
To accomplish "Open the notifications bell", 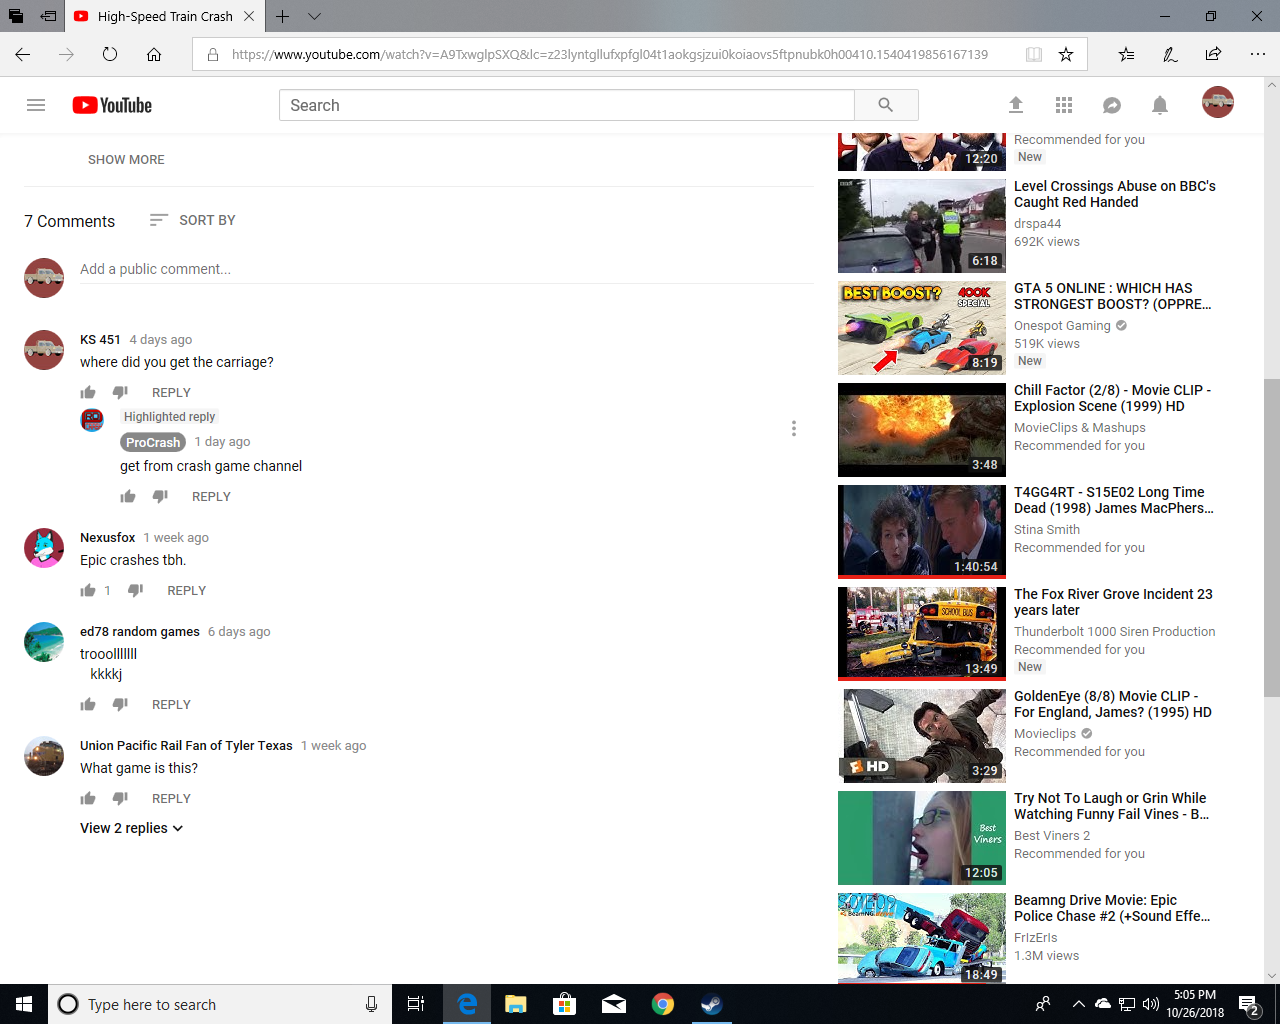I will [1160, 105].
